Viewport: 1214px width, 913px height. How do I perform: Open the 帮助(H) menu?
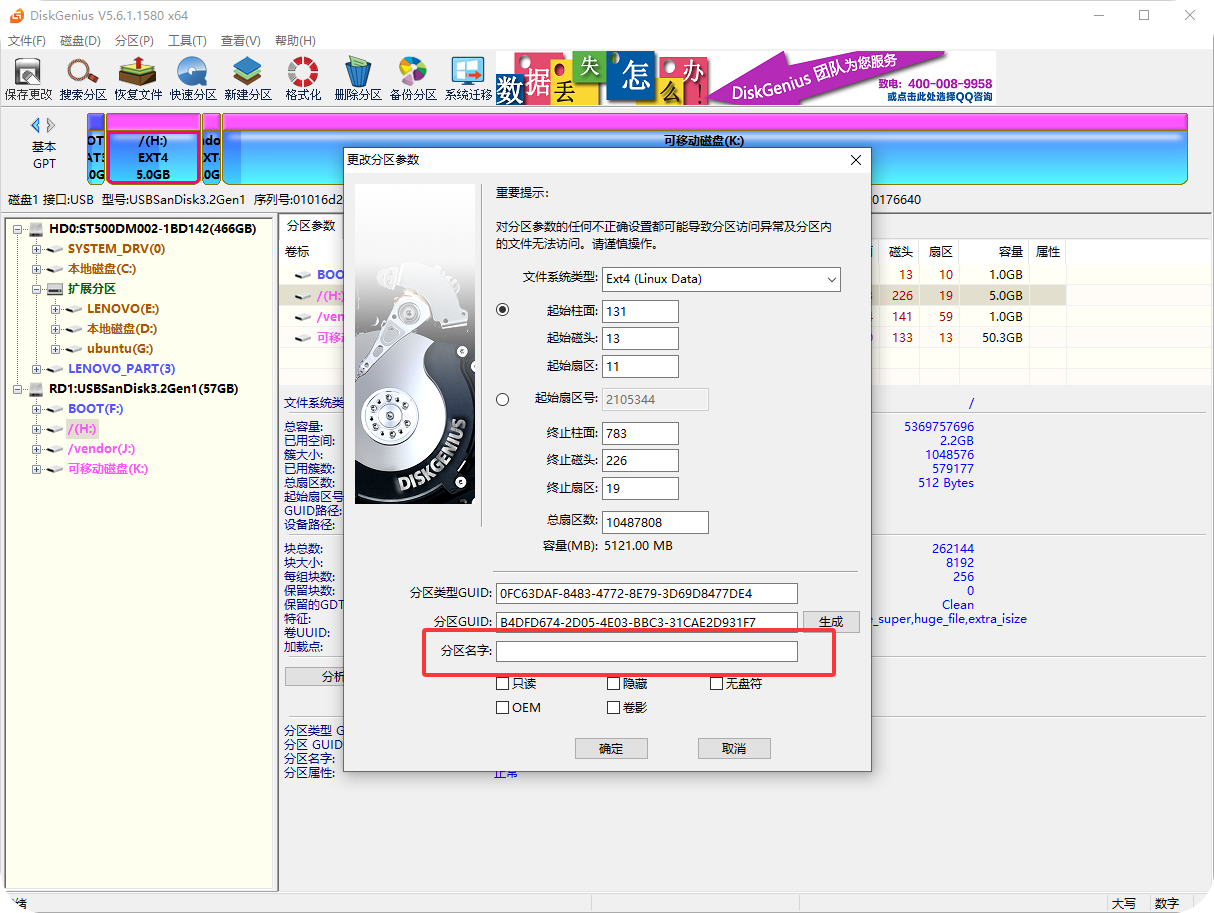pos(294,41)
